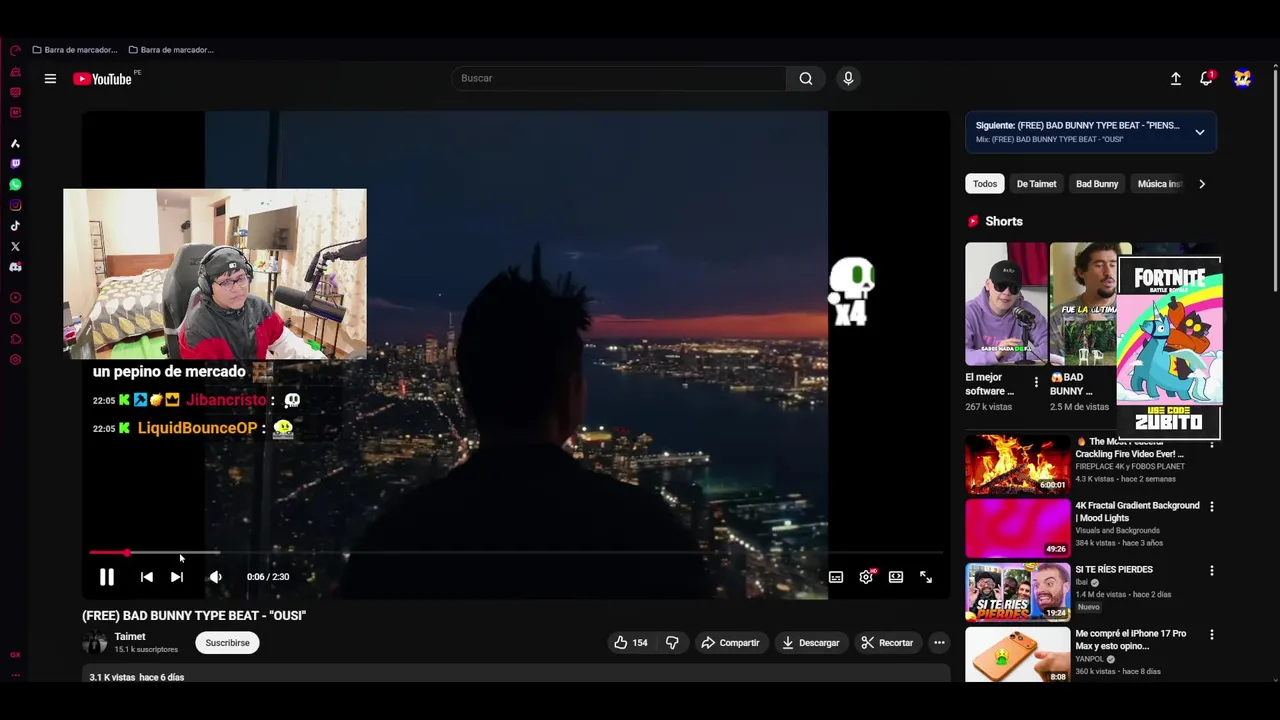Click the Buscar search field
Image resolution: width=1280 pixels, height=720 pixels.
click(x=619, y=79)
